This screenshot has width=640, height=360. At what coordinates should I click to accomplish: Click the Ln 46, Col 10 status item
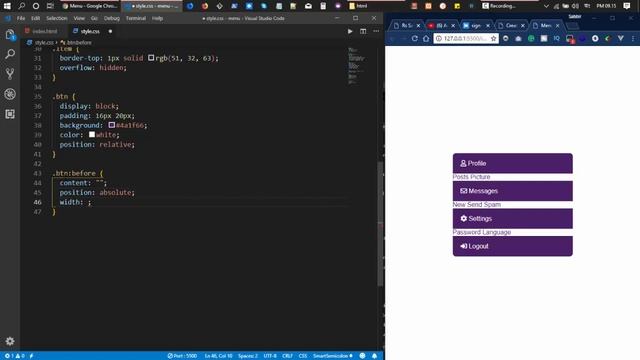tap(218, 356)
